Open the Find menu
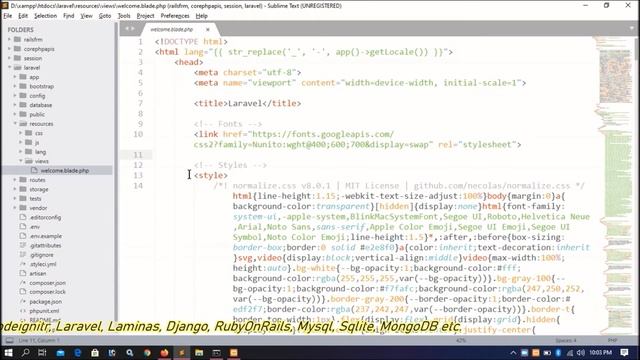 click(x=69, y=16)
